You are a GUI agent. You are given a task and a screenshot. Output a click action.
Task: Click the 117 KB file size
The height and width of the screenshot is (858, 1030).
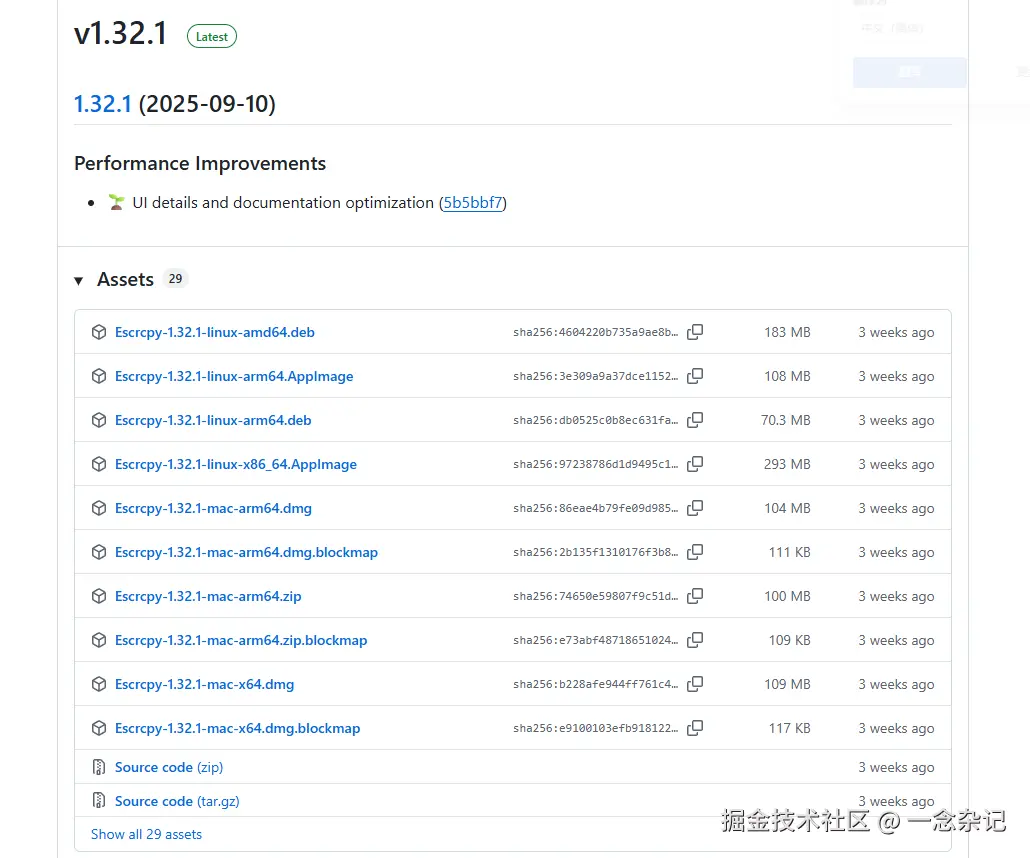click(x=790, y=729)
